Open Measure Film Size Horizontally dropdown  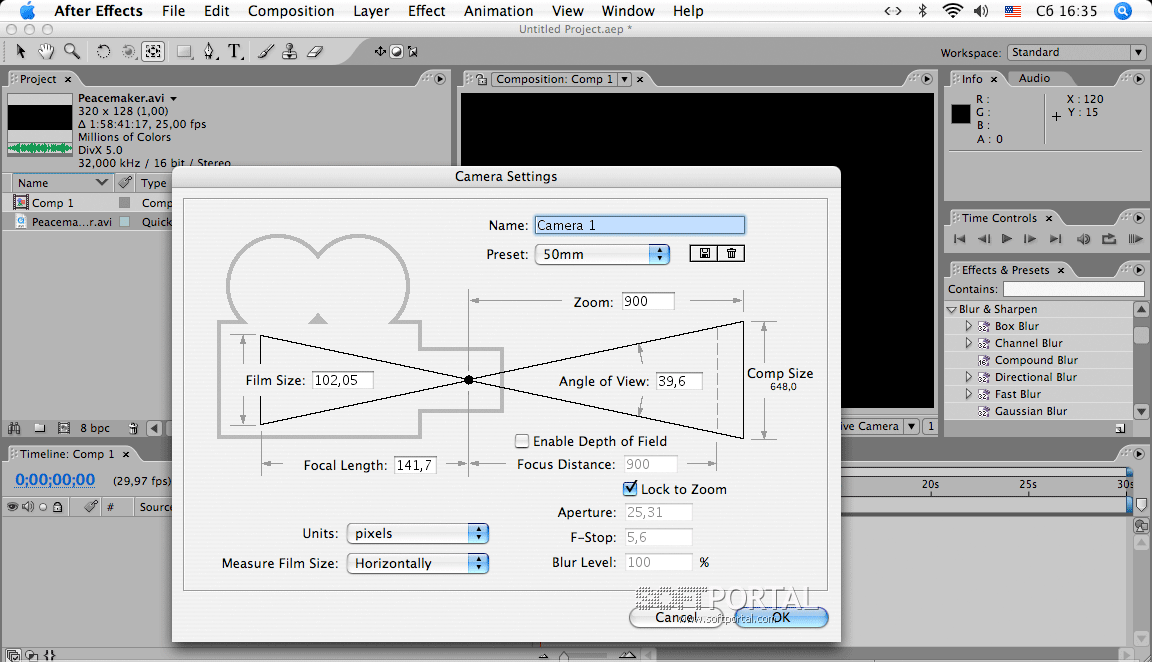click(417, 564)
